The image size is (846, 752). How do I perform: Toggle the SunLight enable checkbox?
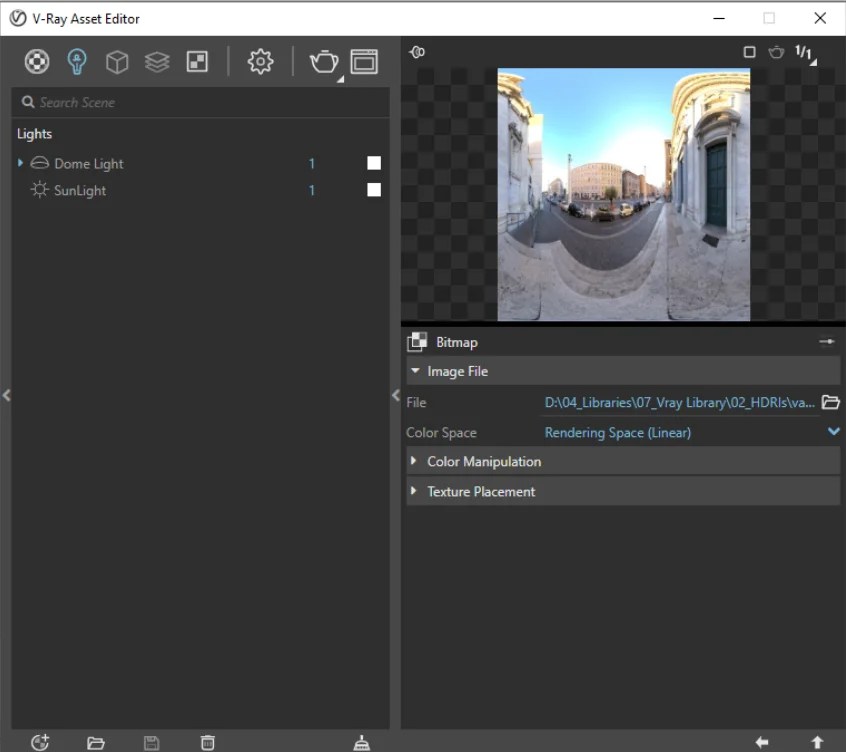point(374,190)
